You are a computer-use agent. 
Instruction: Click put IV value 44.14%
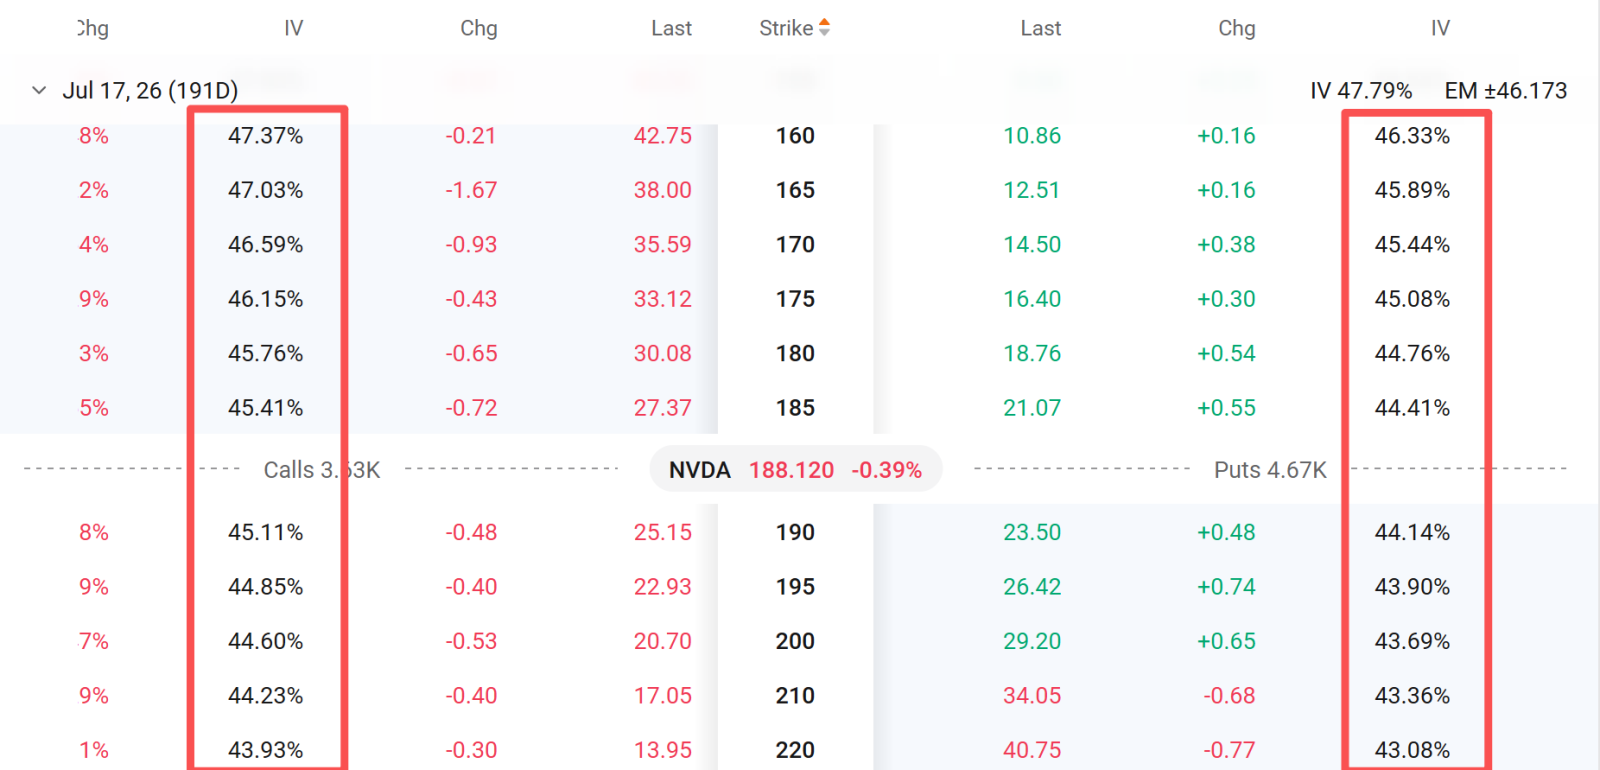(x=1412, y=532)
